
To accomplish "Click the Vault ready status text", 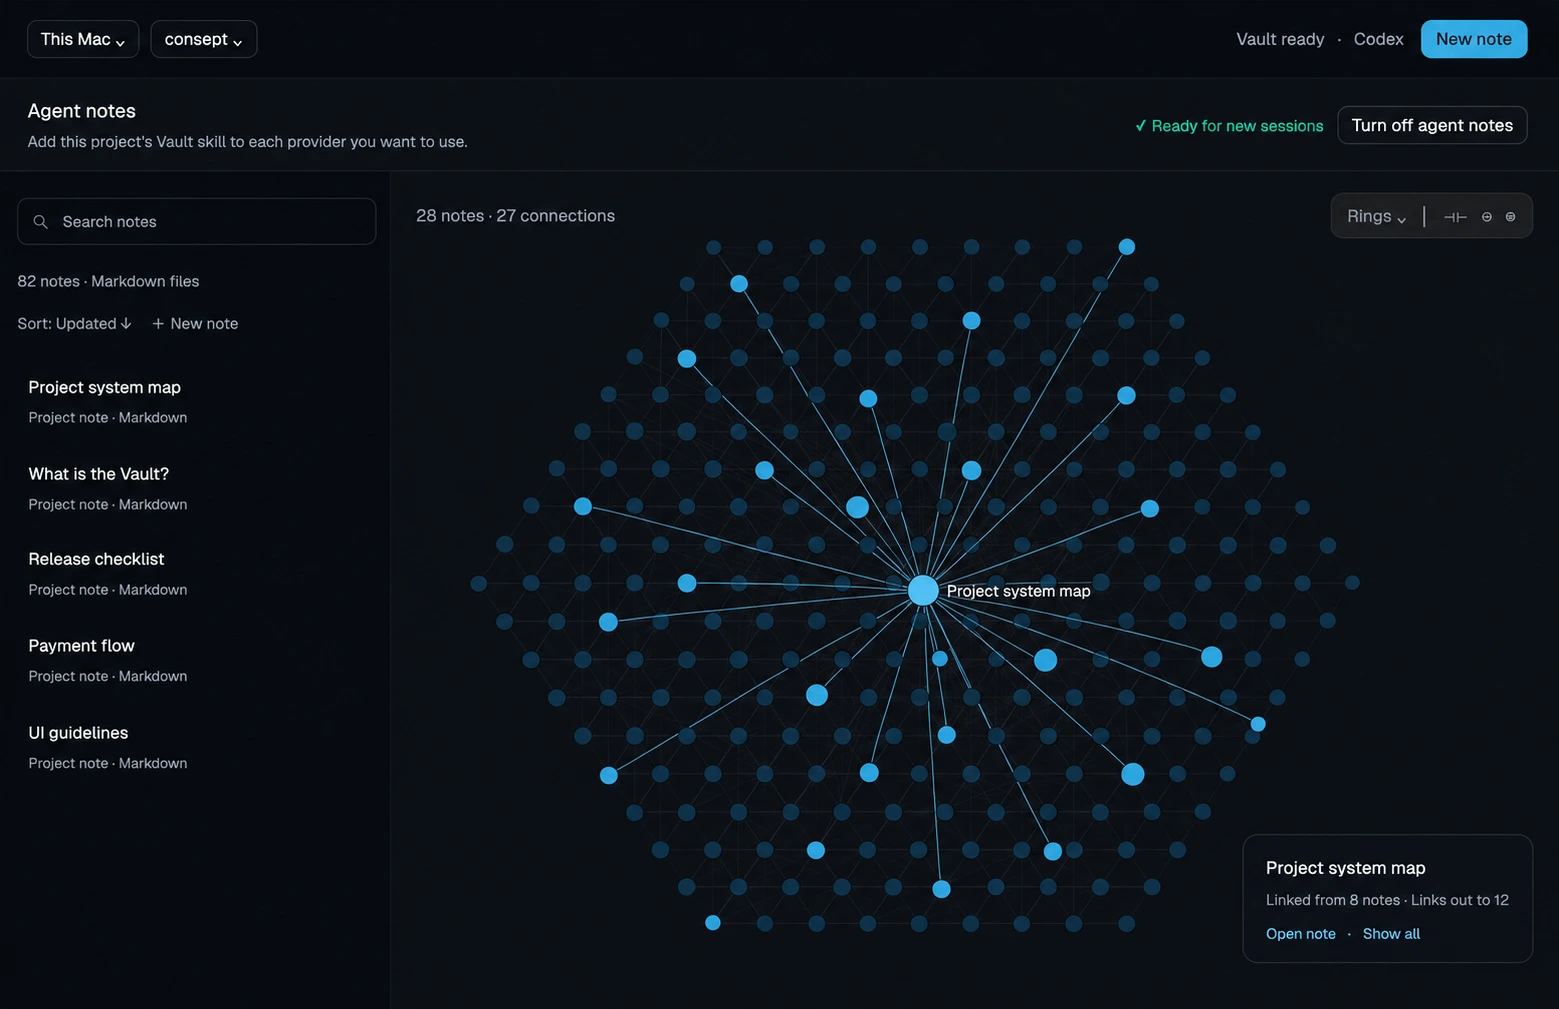I will tap(1280, 39).
